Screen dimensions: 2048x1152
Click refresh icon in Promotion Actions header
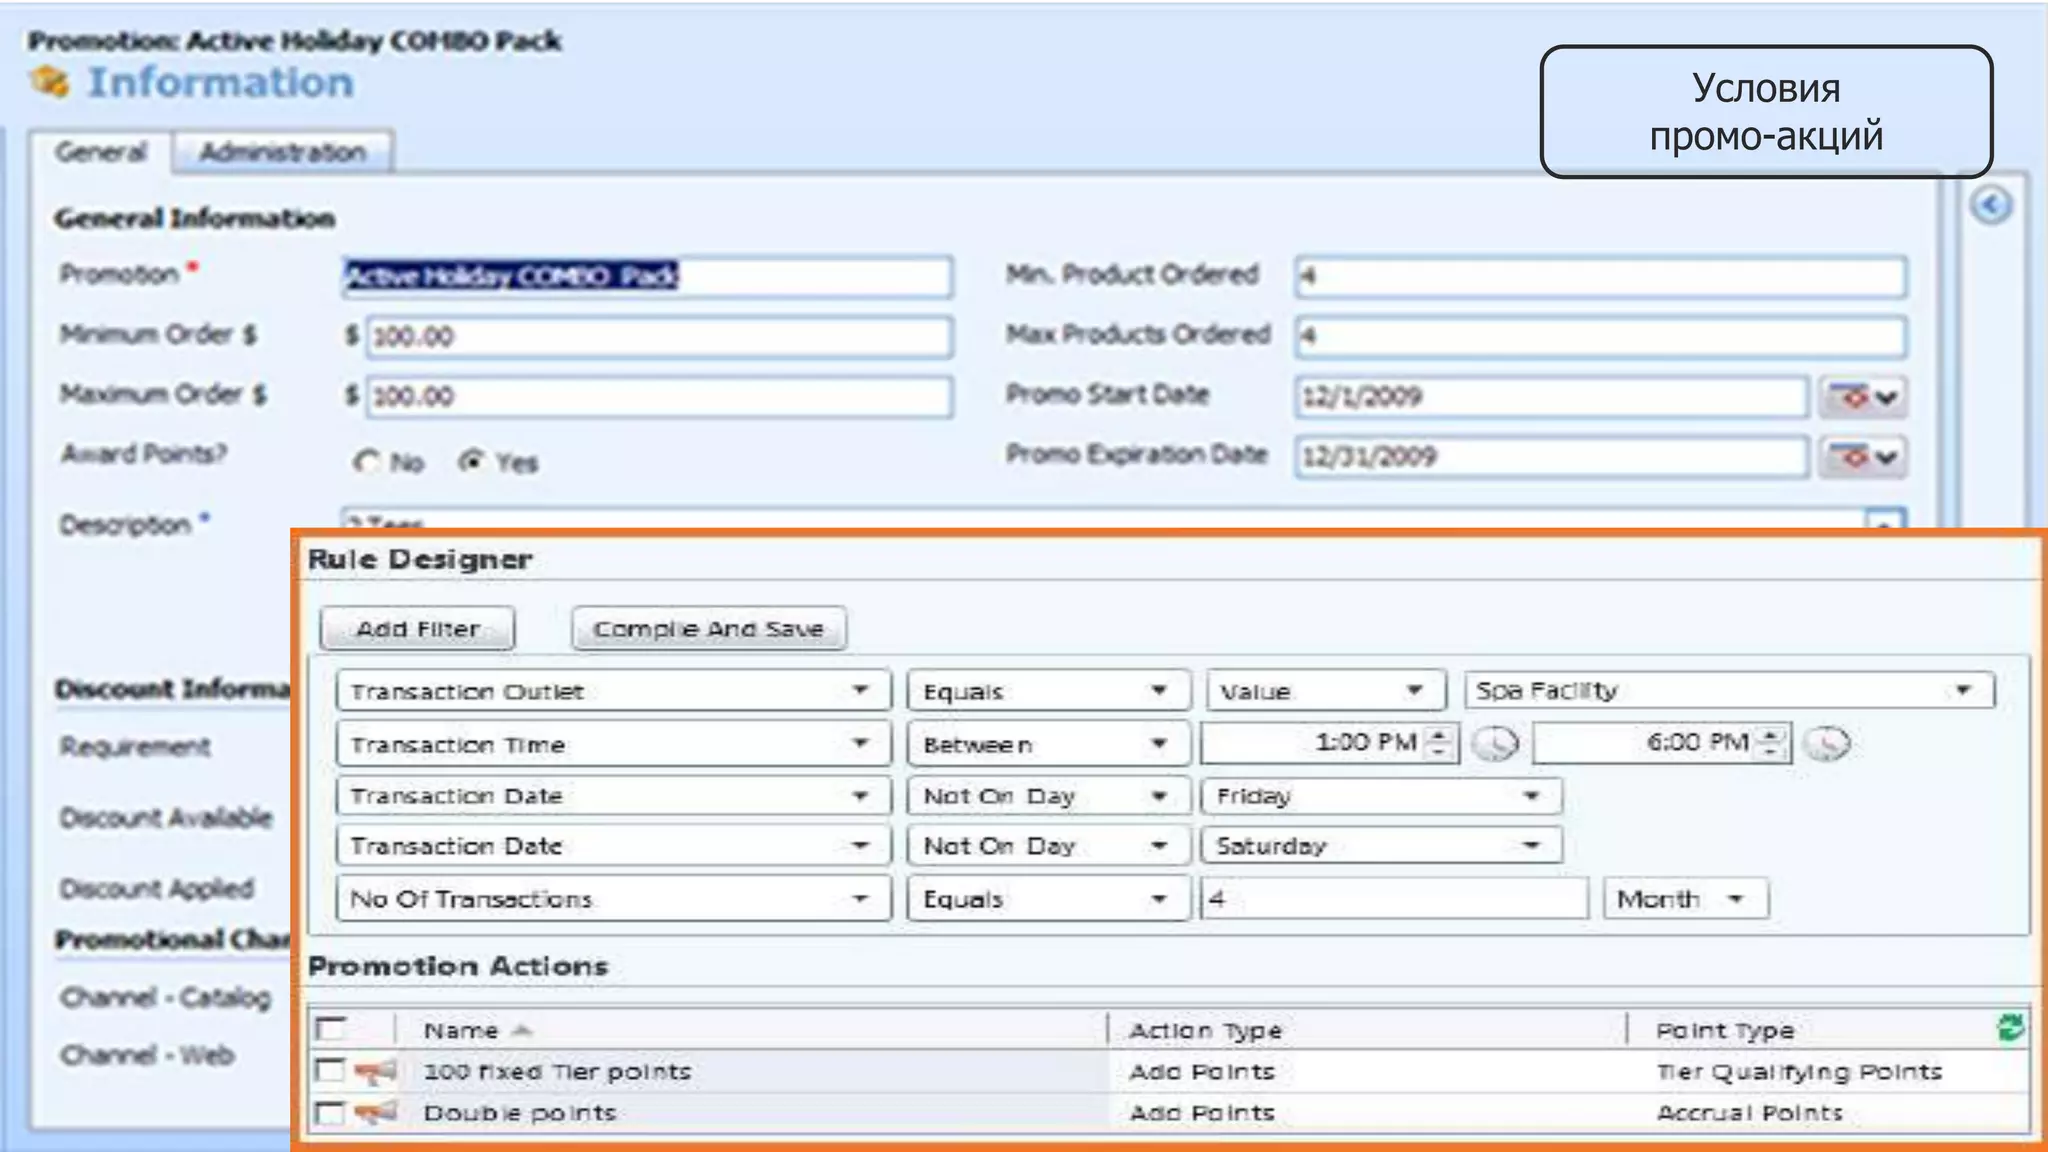click(x=2010, y=1027)
